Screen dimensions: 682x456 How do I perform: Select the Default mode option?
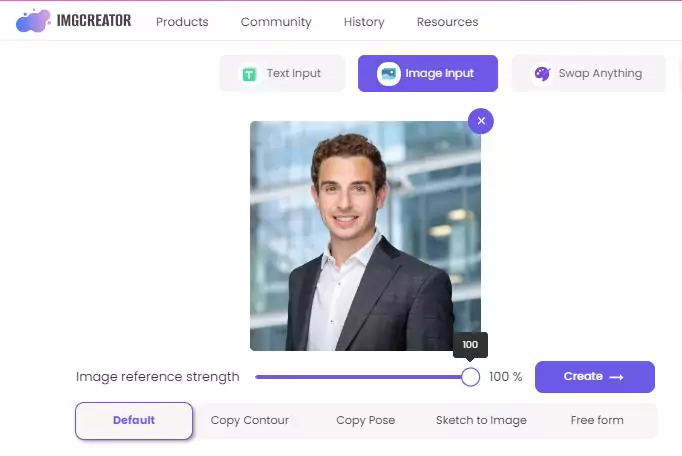pos(134,421)
